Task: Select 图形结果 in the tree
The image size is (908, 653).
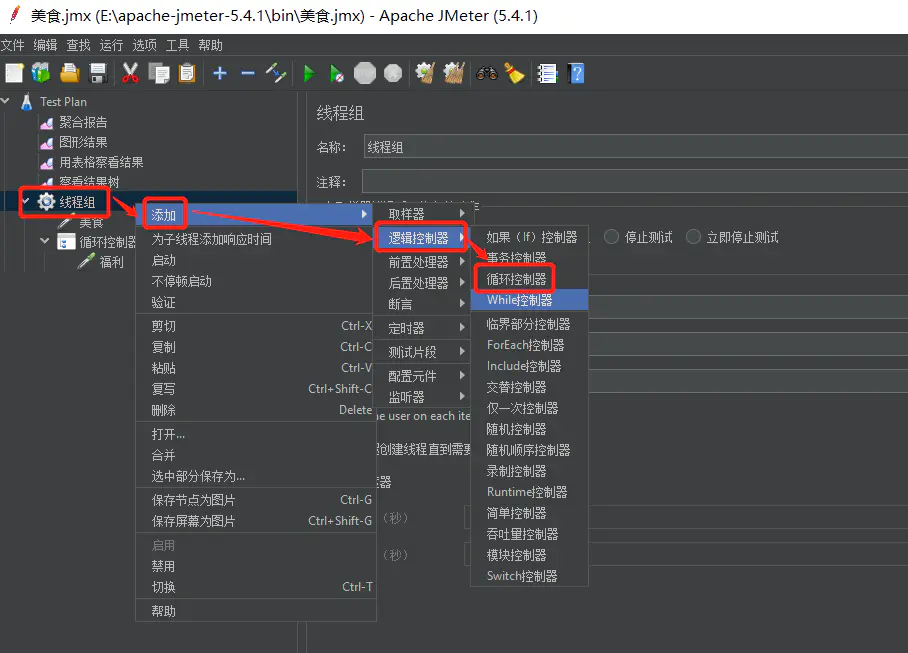Action: [83, 142]
